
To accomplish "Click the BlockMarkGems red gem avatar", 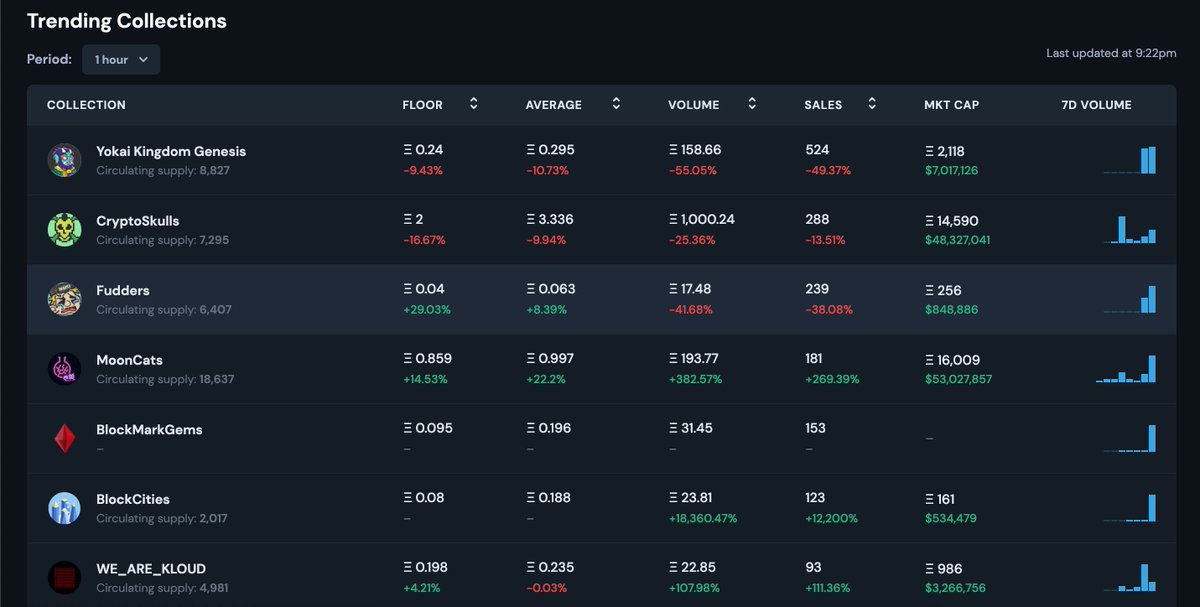I will tap(64, 438).
